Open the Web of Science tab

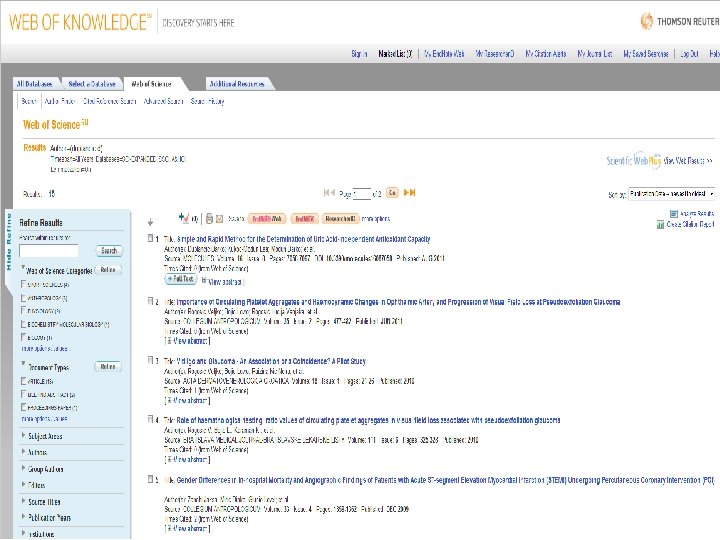(x=152, y=84)
